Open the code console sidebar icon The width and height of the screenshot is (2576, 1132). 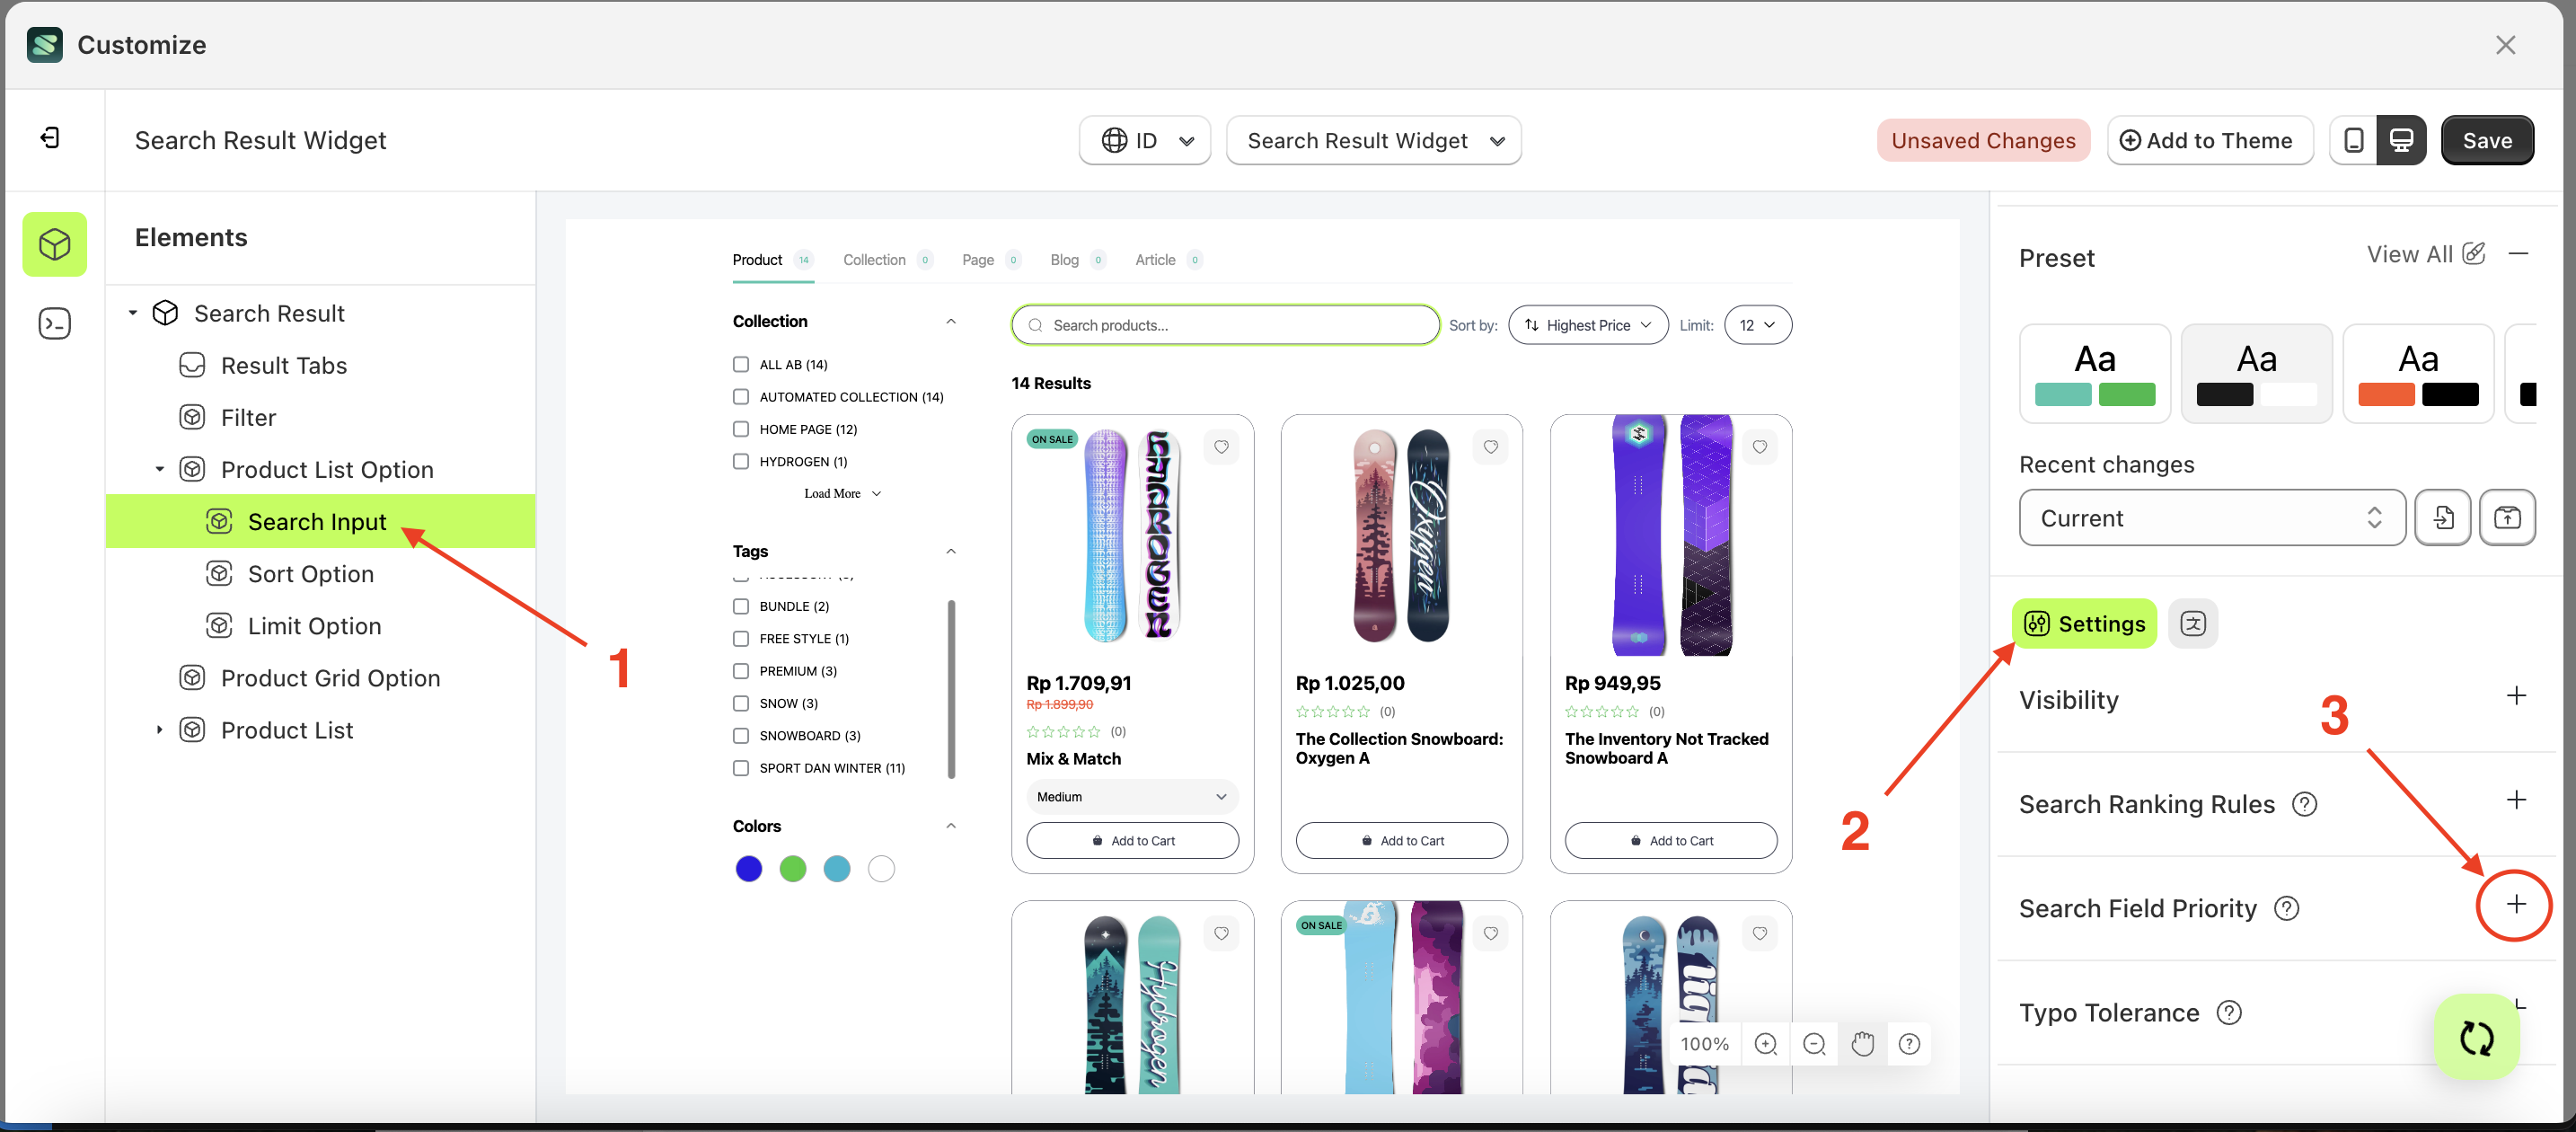click(x=54, y=323)
